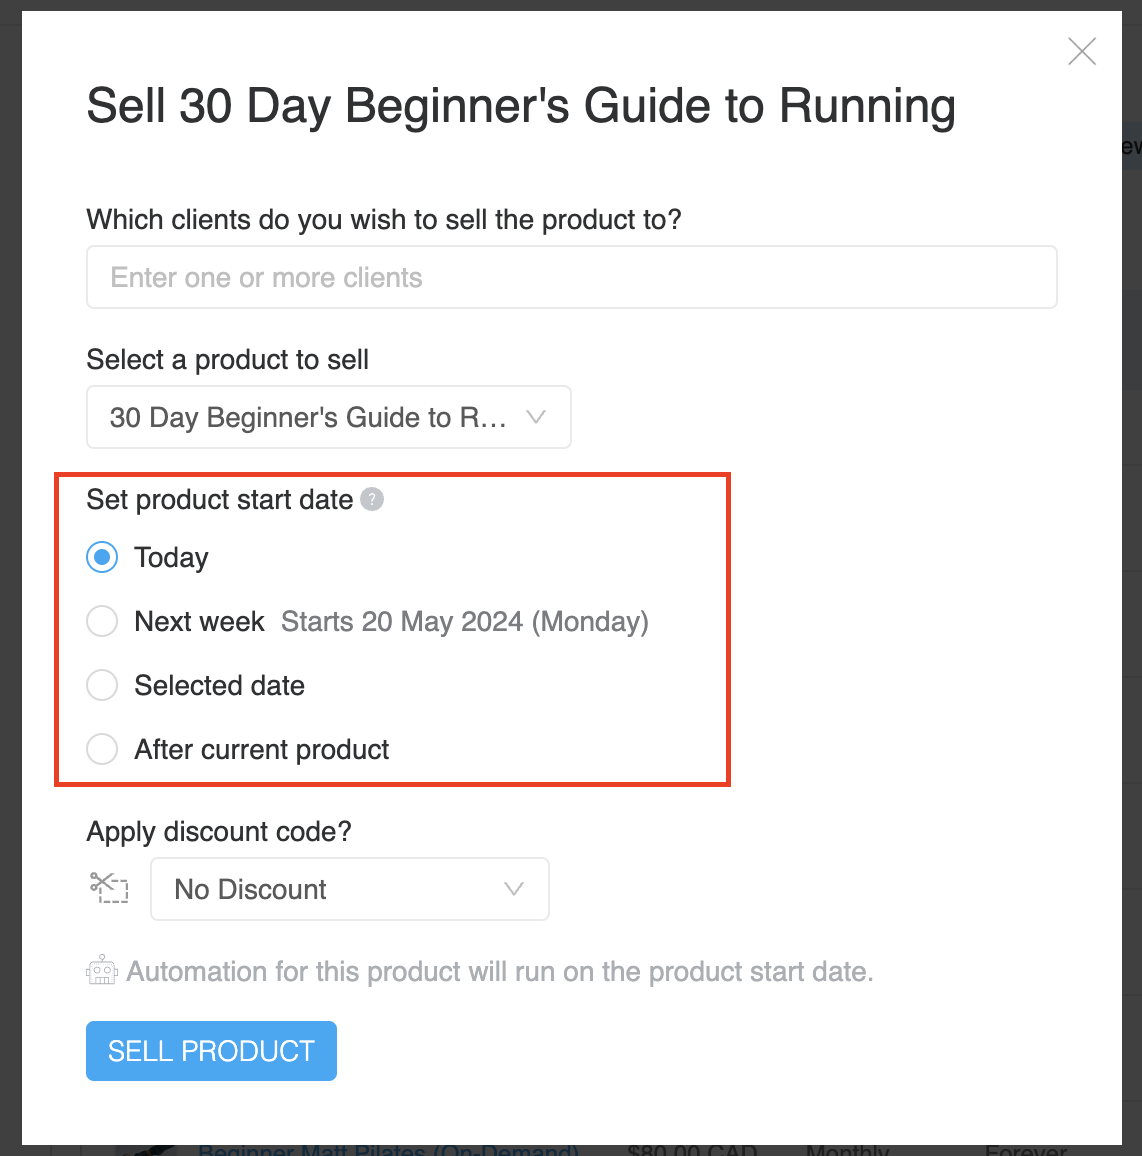
Task: Click the X to close the sell dialog
Action: click(1081, 51)
